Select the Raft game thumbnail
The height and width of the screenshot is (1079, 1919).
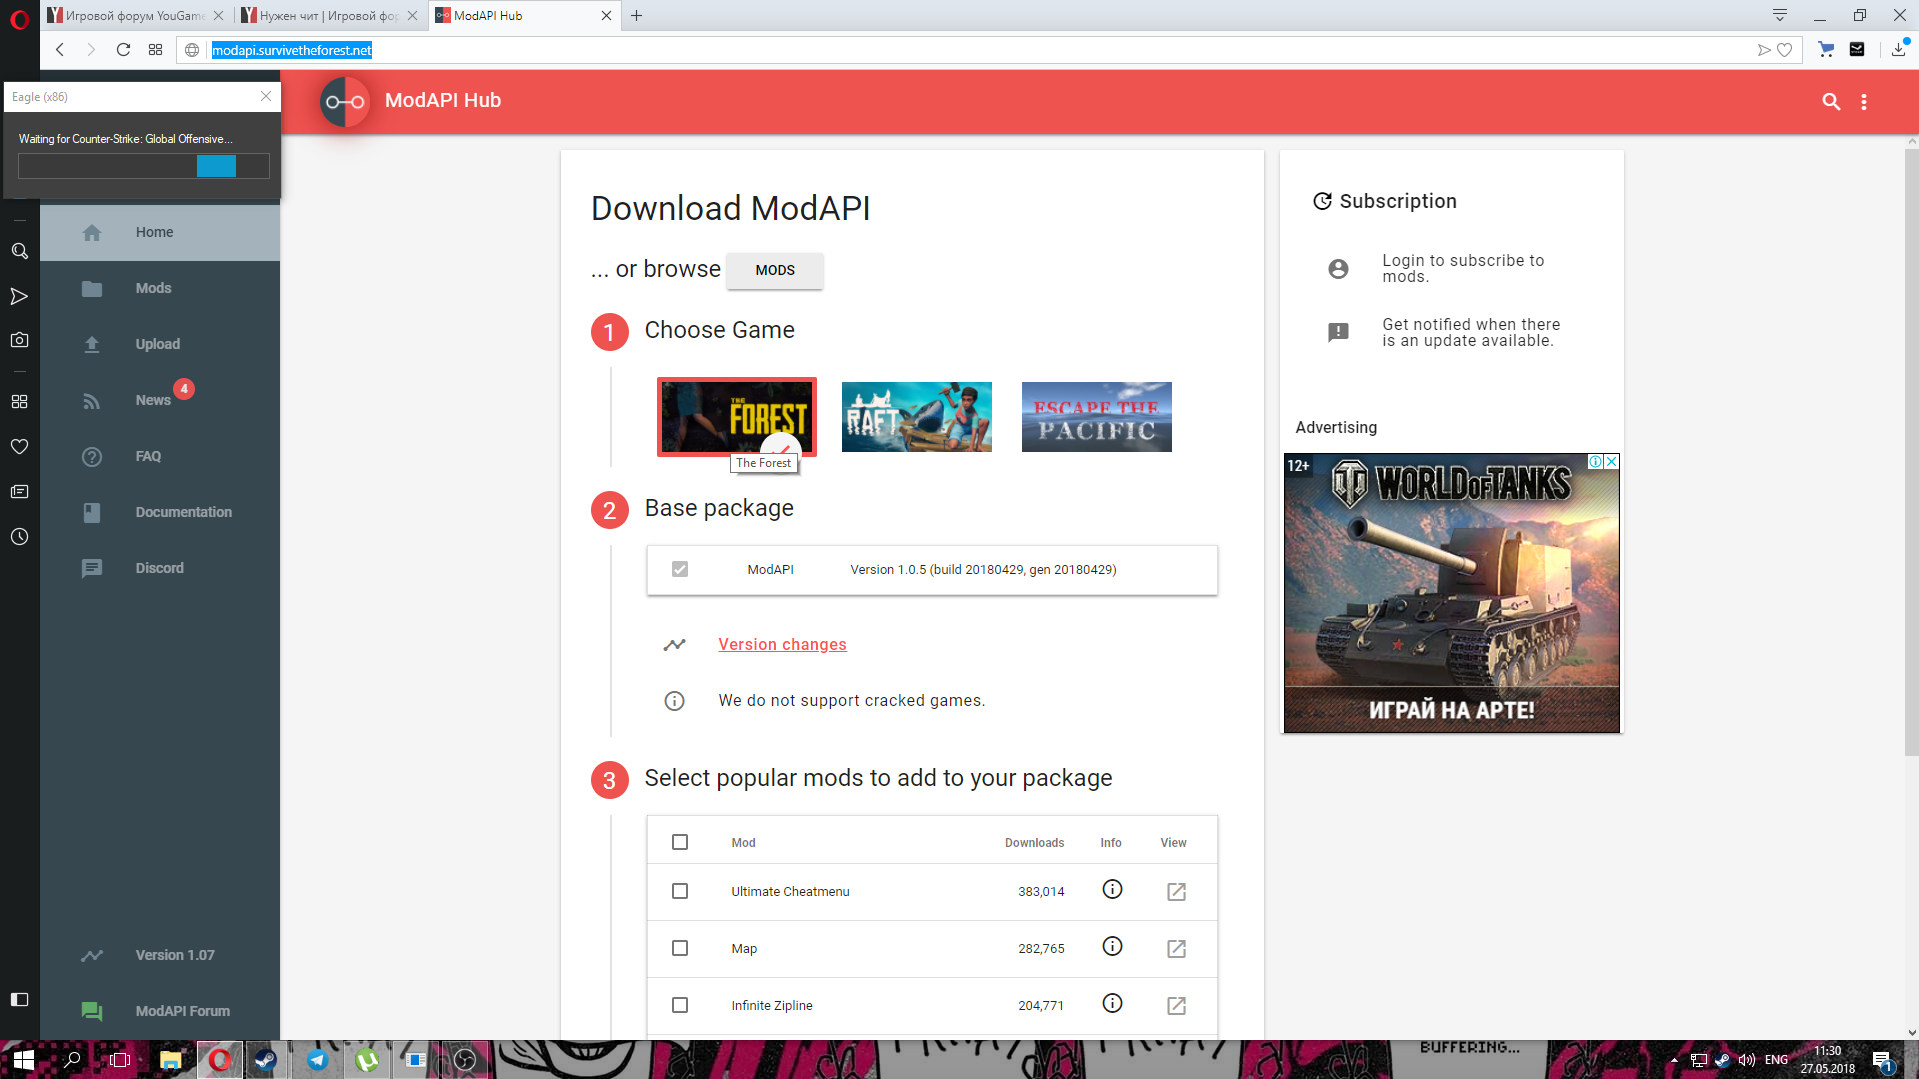pos(916,417)
